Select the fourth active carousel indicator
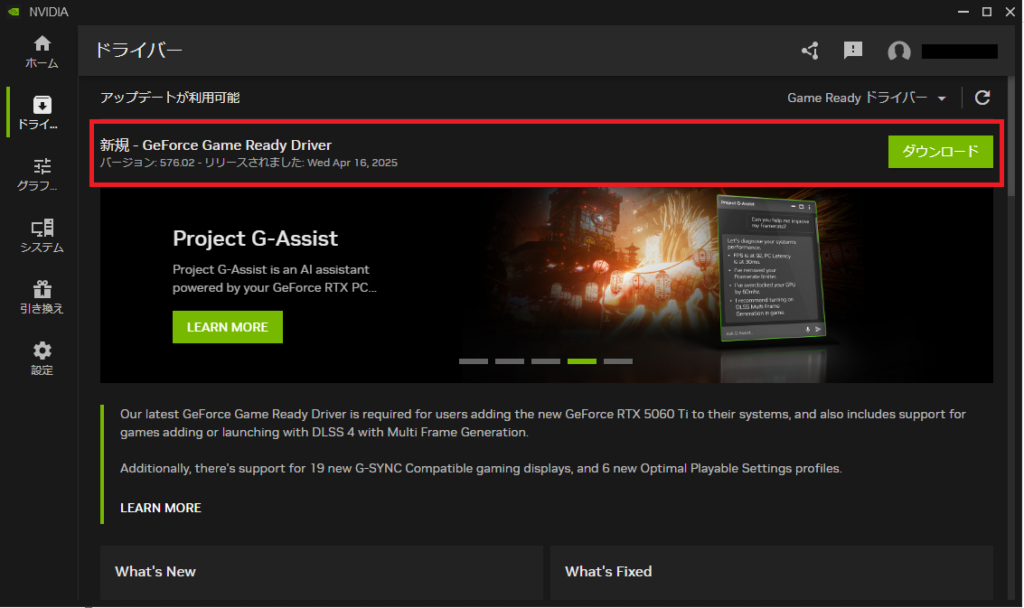Screen dimensions: 1024x608 click(582, 361)
